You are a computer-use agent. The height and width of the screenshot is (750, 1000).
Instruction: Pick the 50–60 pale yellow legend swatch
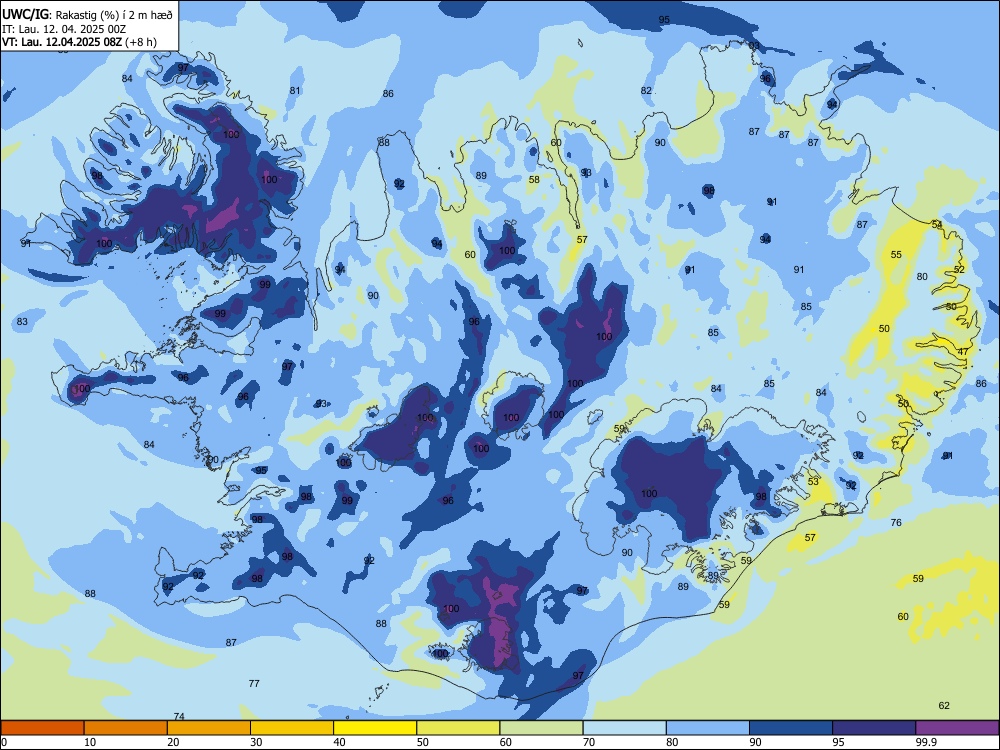click(458, 728)
